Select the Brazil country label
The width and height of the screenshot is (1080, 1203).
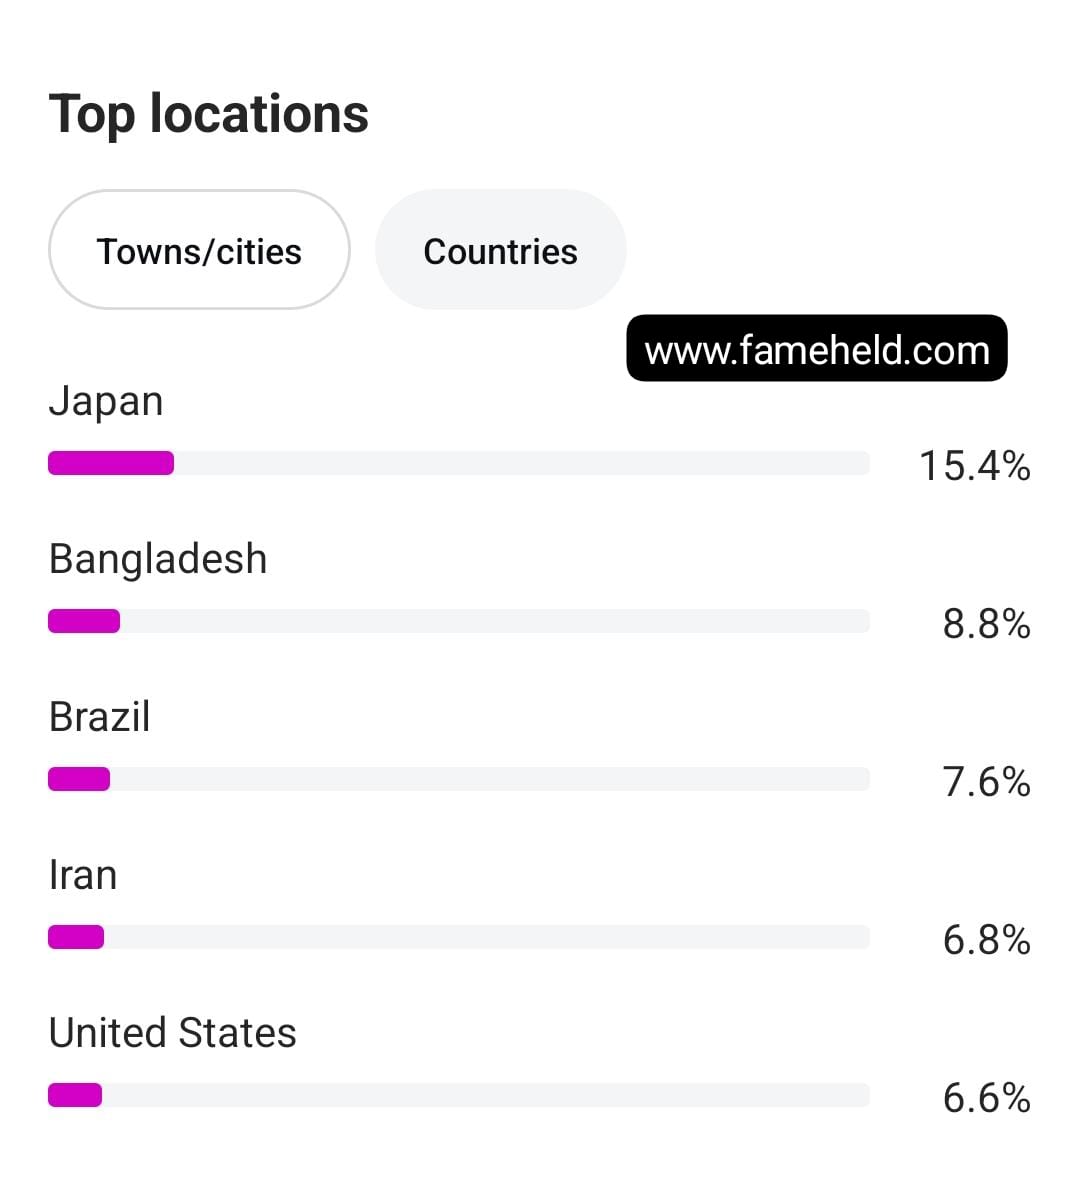tap(100, 717)
